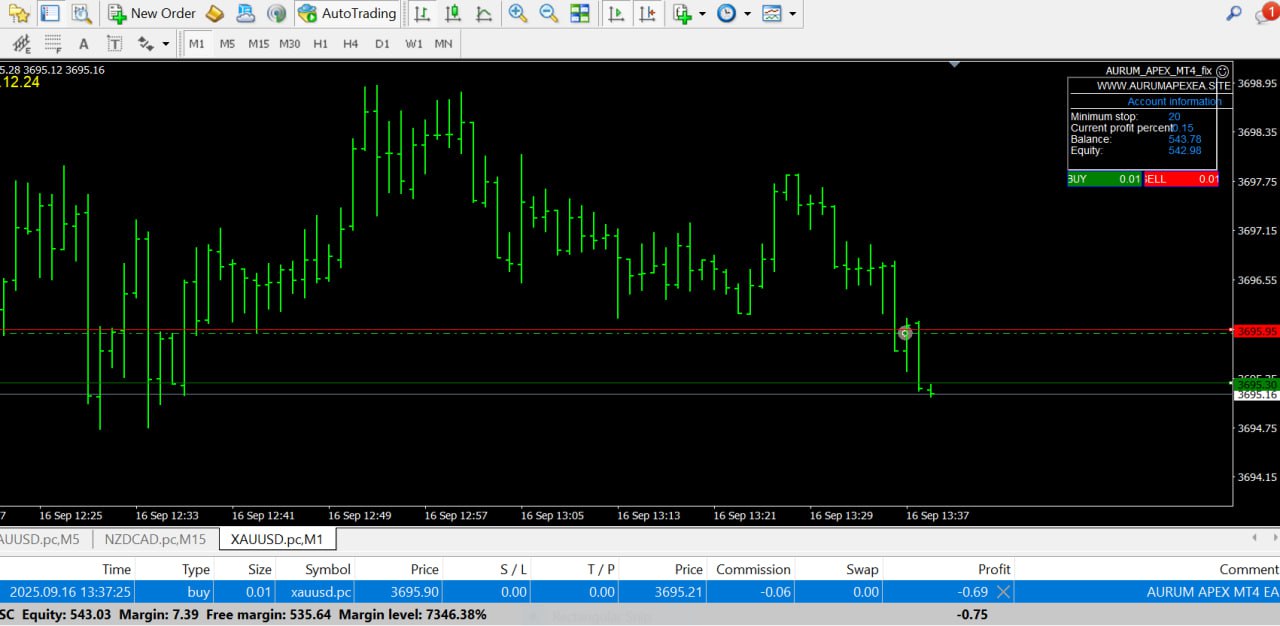Image resolution: width=1280 pixels, height=626 pixels.
Task: Switch to the NZDCAD.pc,M15 chart tab
Action: pyautogui.click(x=155, y=540)
